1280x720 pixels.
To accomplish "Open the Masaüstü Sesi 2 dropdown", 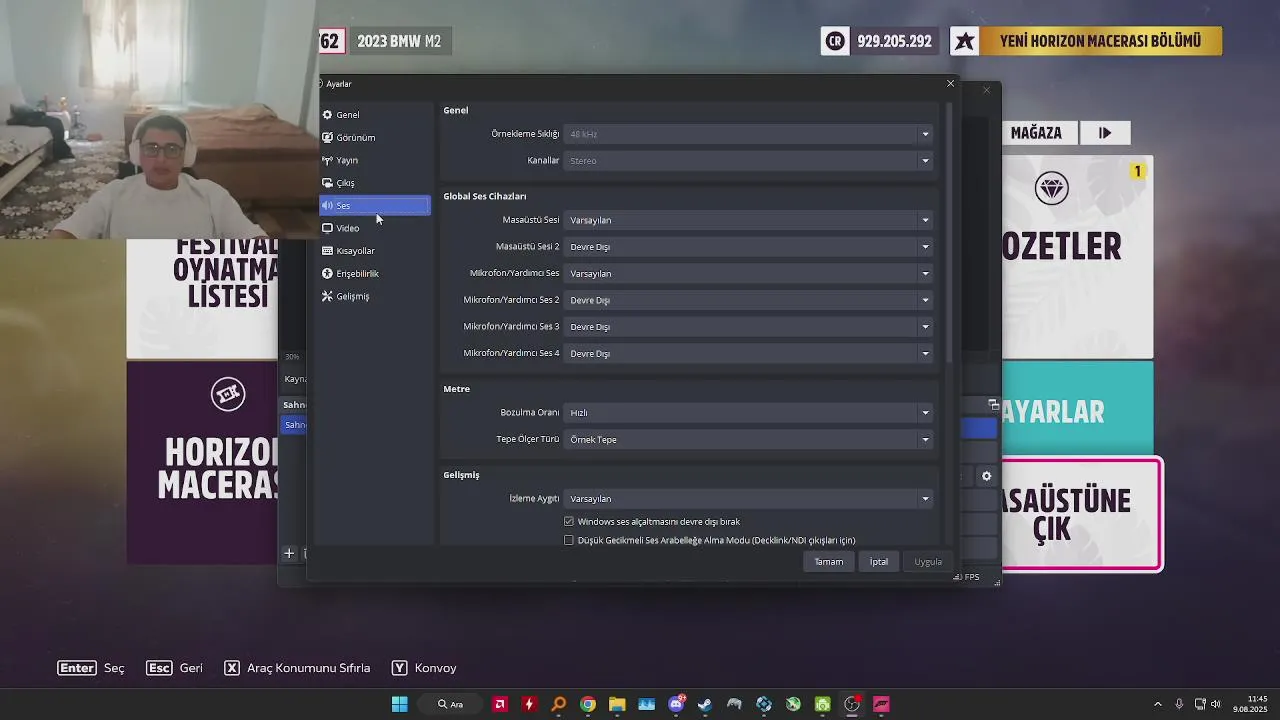I will [748, 247].
